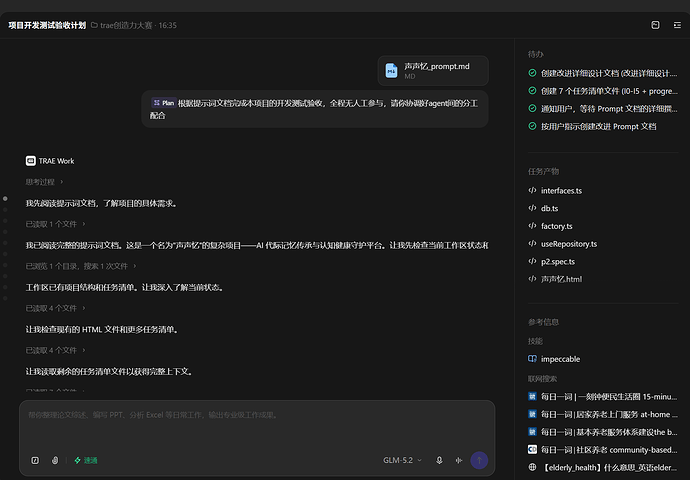Click the checkmark for 按用户指示创建改进 Prompt 文档
Image resolution: width=690 pixels, height=480 pixels.
click(x=532, y=126)
